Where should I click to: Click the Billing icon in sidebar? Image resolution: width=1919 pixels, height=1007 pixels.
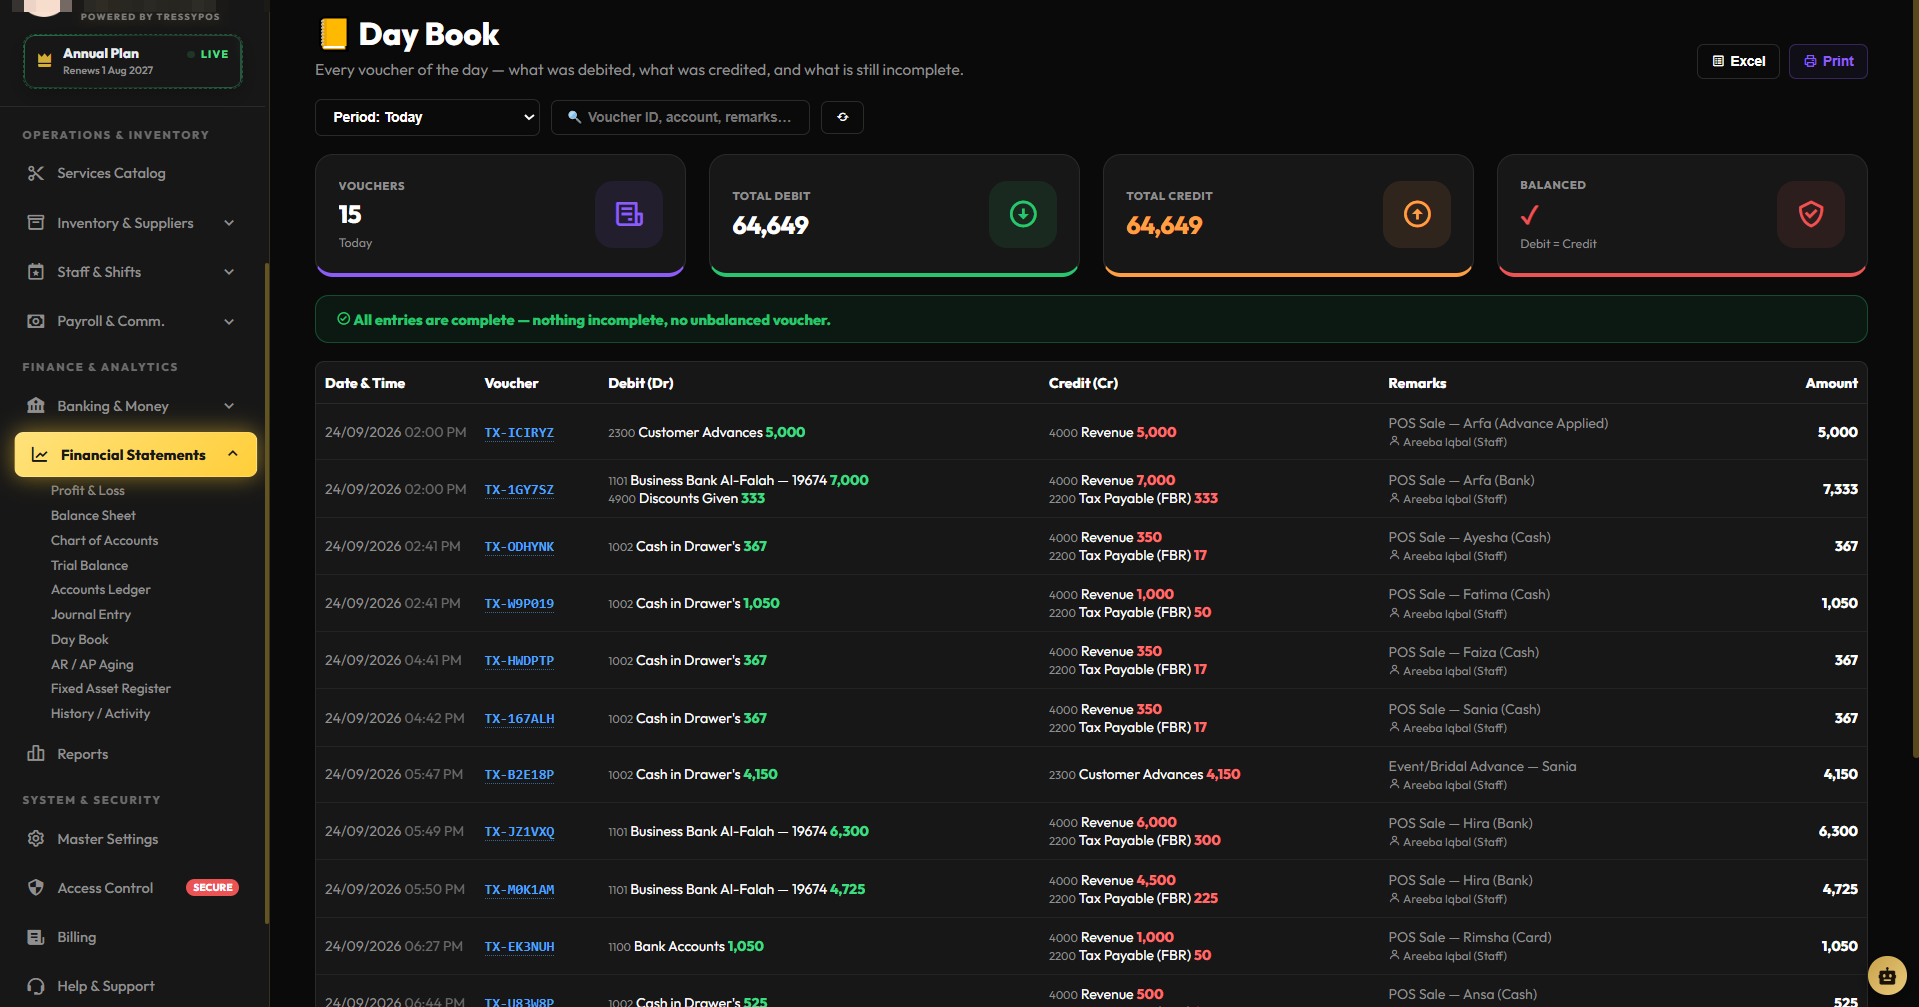tap(36, 937)
